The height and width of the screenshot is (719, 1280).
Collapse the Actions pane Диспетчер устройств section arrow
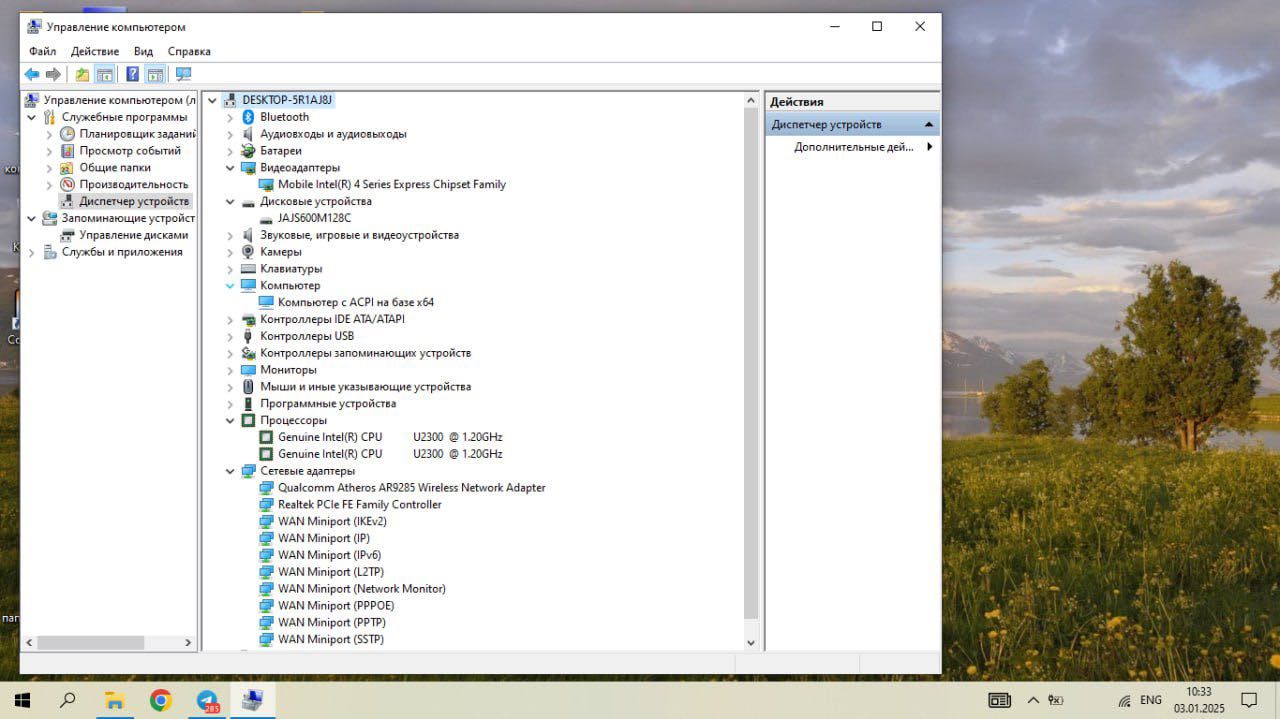tap(929, 125)
